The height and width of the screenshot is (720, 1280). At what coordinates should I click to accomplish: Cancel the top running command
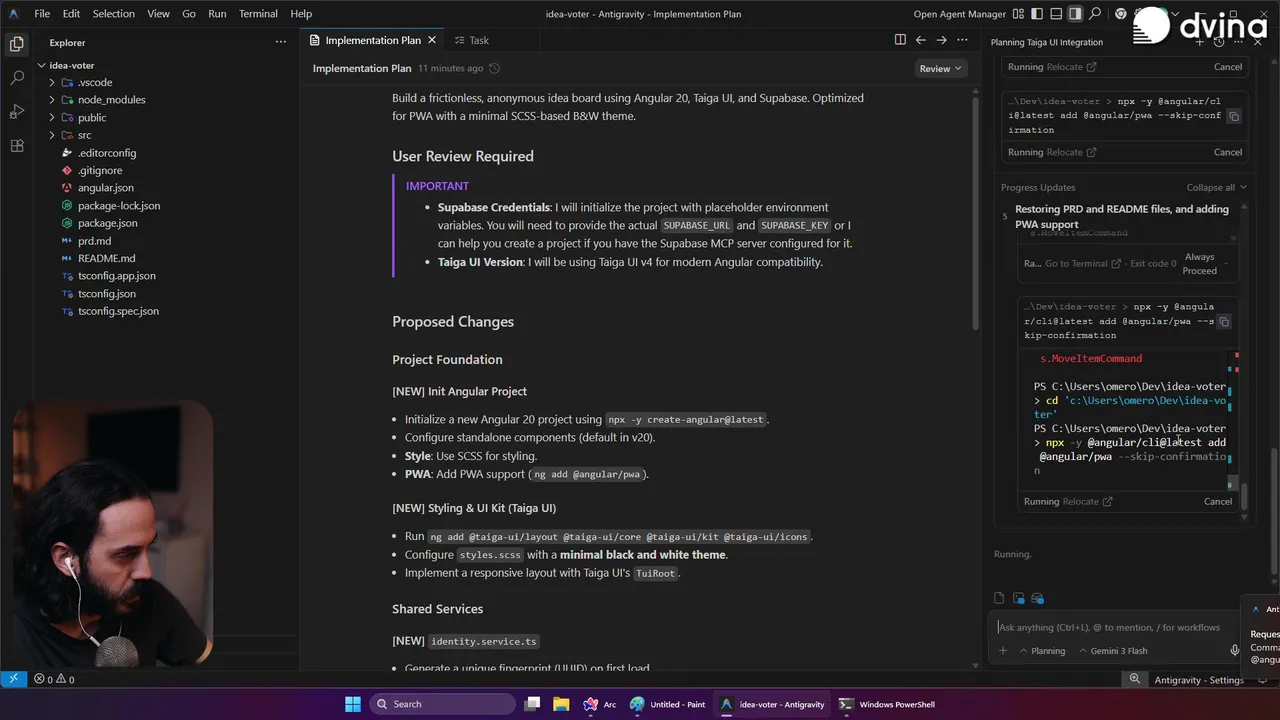(x=1227, y=67)
